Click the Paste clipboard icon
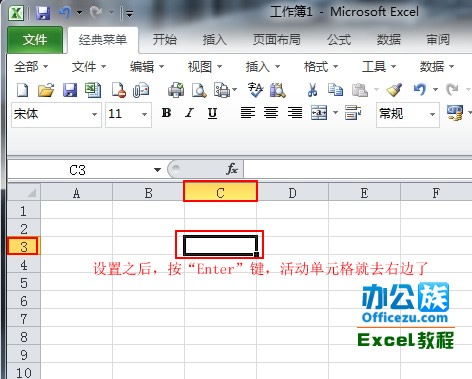Image resolution: width=472 pixels, height=379 pixels. (x=360, y=90)
